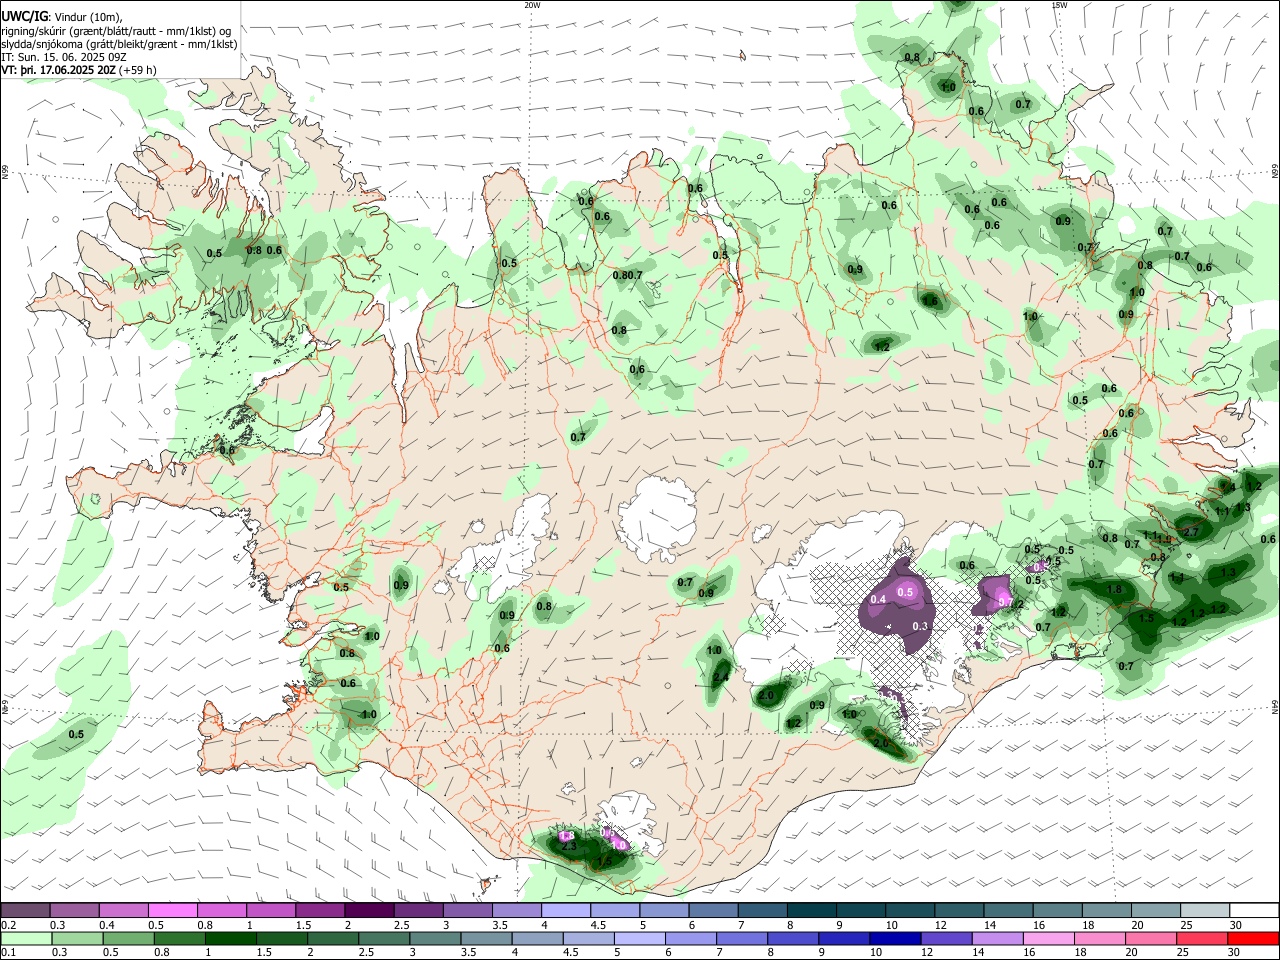The height and width of the screenshot is (960, 1280).
Task: Select the deep navy blue swatch labeled 10
Action: [x=895, y=938]
